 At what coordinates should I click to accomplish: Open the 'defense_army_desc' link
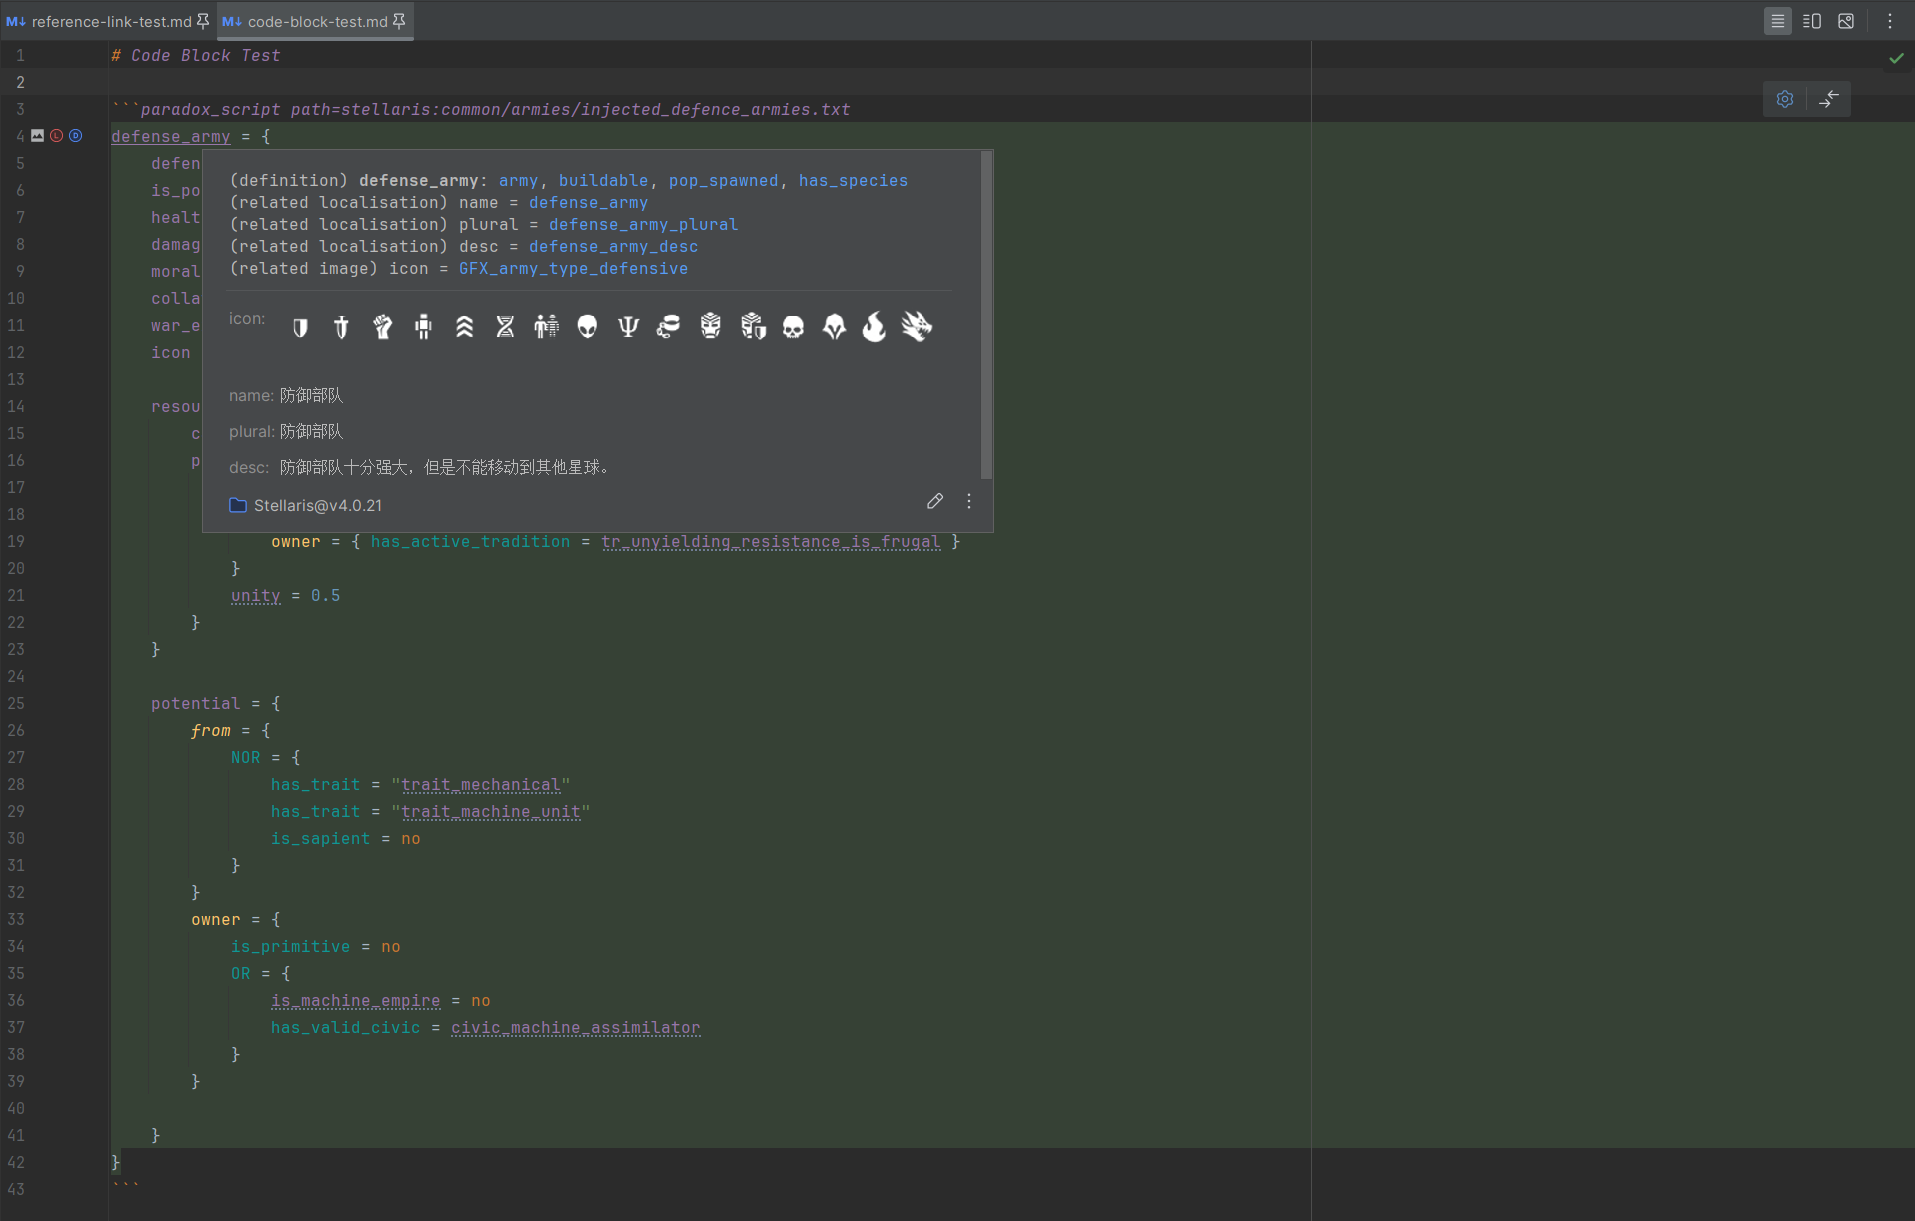[613, 247]
